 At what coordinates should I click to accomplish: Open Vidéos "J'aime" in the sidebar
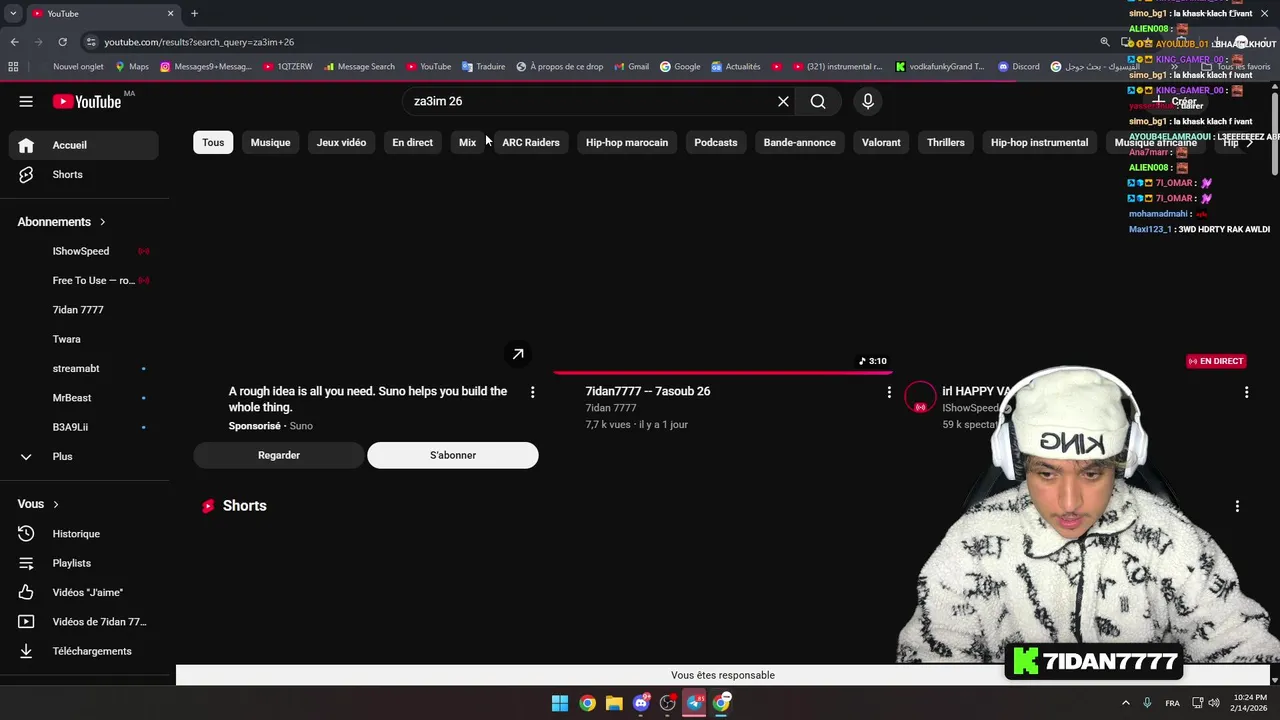84,592
